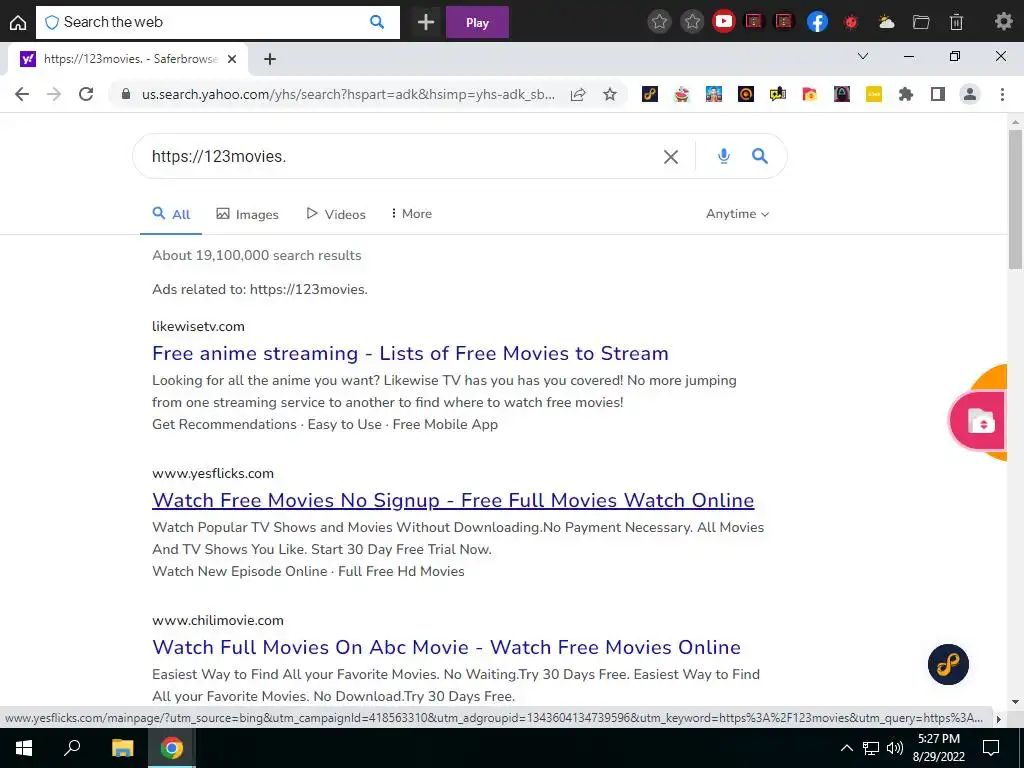
Task: Reload the page with the refresh icon
Action: click(x=86, y=94)
